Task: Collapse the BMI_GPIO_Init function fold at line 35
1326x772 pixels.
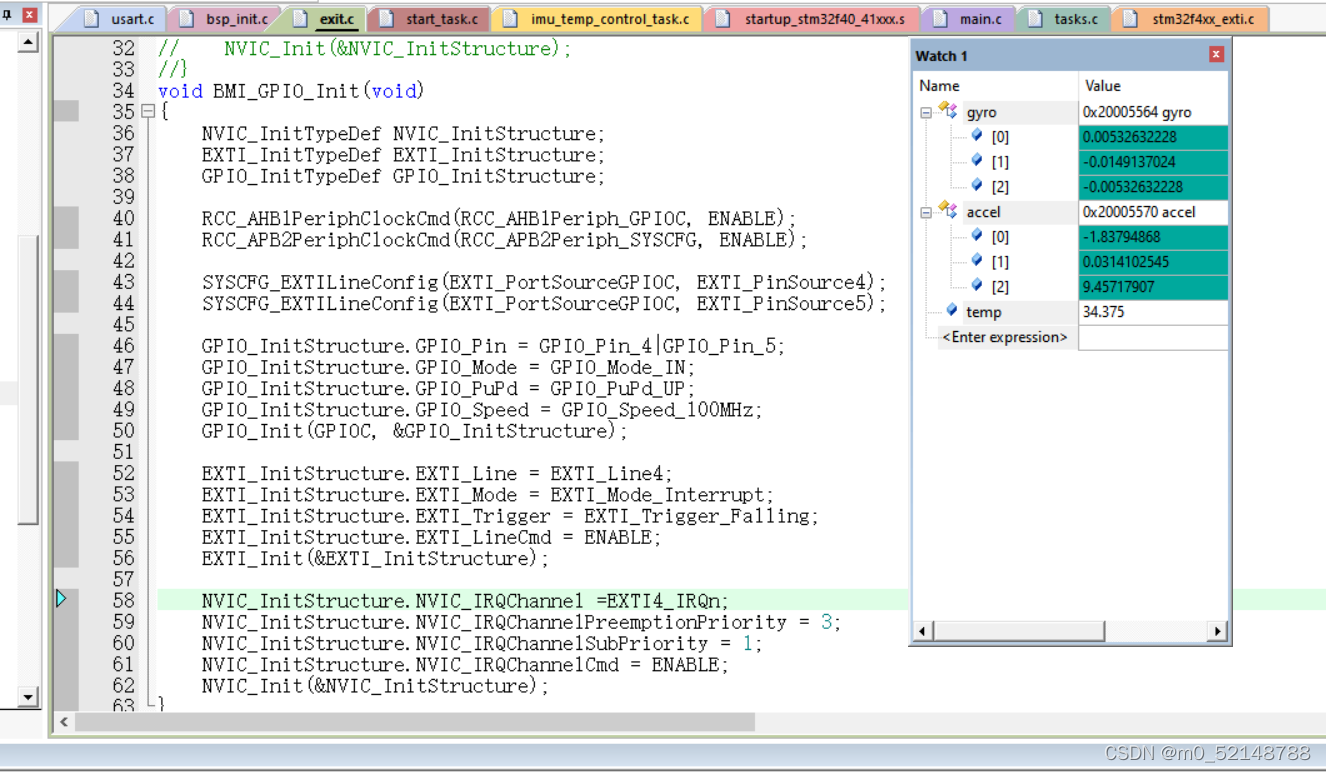Action: pyautogui.click(x=148, y=112)
